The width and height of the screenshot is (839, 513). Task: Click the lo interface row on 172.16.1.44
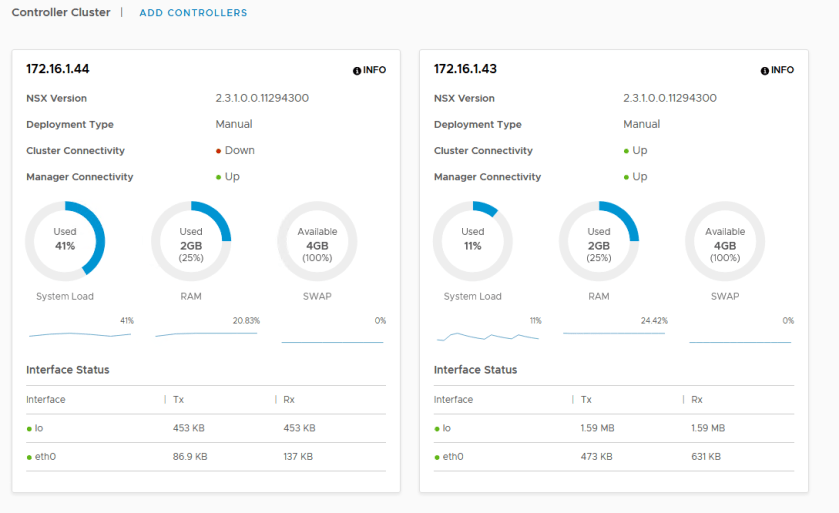click(206, 428)
